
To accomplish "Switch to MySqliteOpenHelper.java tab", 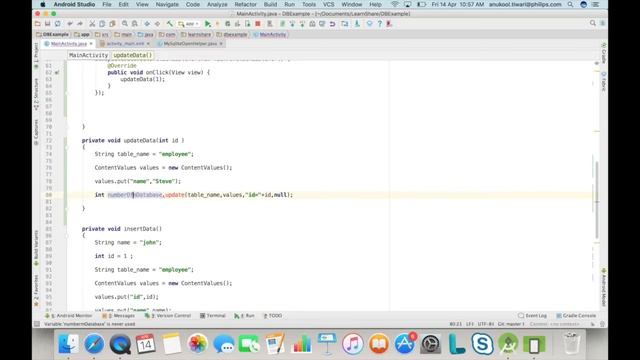I will tap(190, 43).
